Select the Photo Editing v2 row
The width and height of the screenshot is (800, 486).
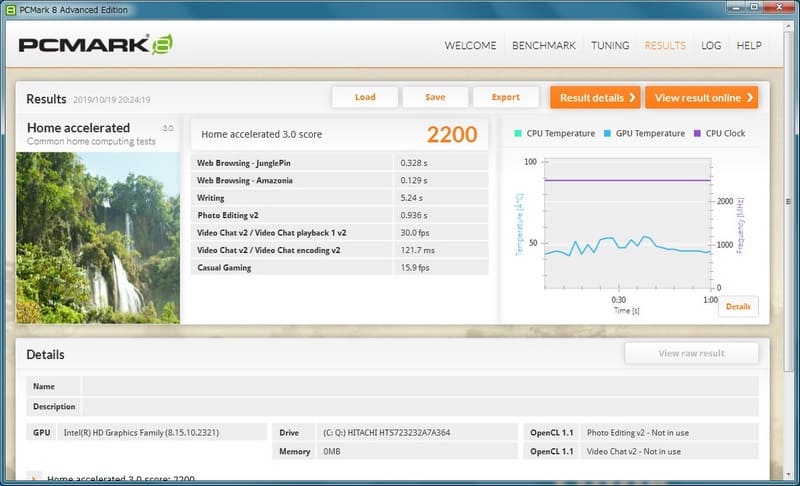coord(339,215)
